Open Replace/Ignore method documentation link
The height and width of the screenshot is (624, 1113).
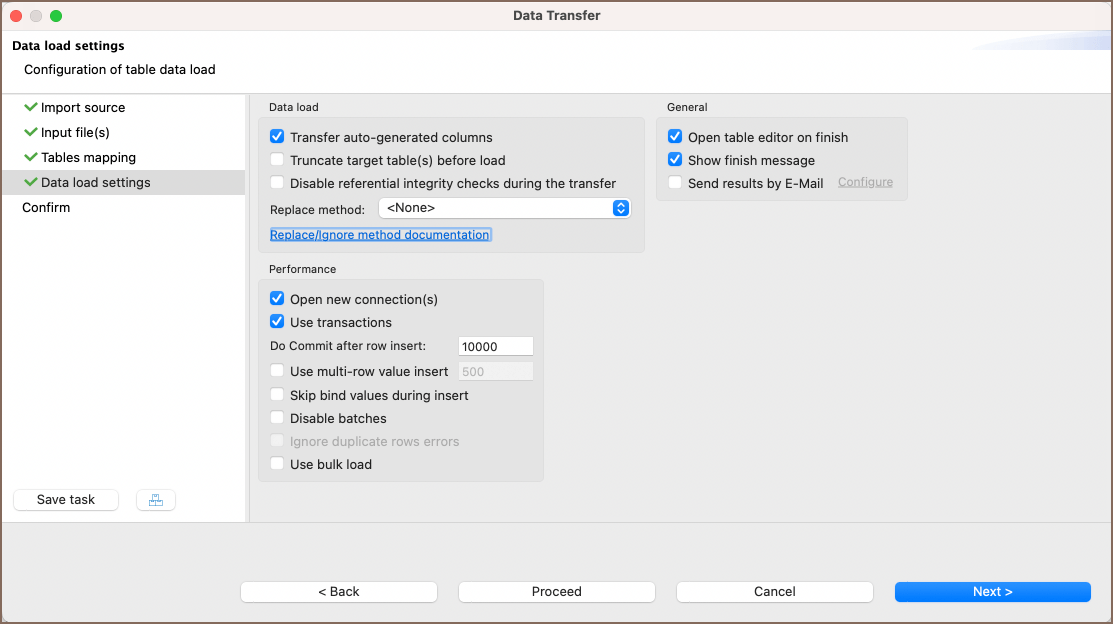[380, 234]
